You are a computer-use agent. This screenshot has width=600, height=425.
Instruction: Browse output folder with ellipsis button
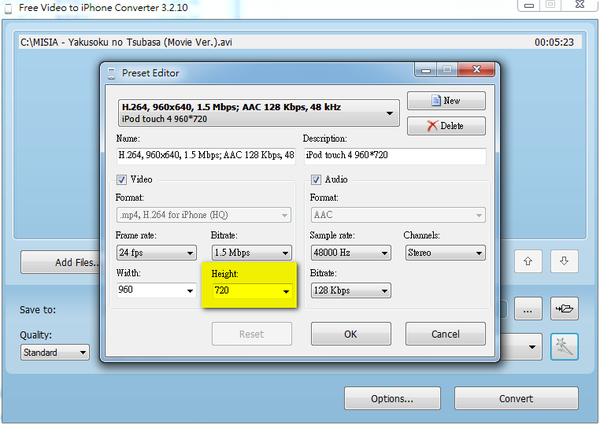(x=528, y=309)
